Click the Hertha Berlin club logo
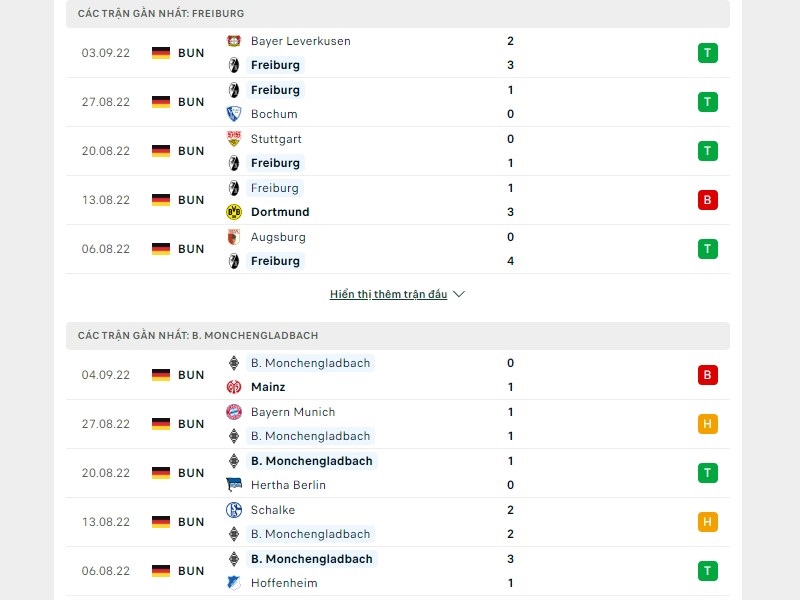The image size is (800, 600). point(235,485)
